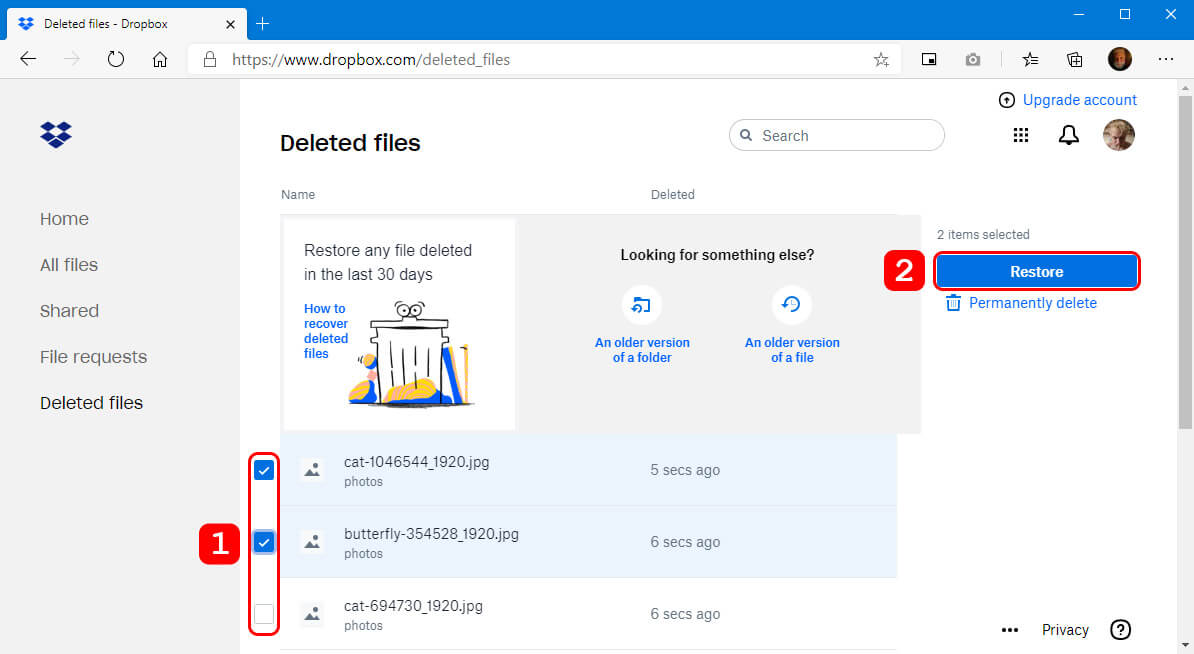Open the account avatar menu in Dropbox
Image resolution: width=1194 pixels, height=654 pixels.
tap(1118, 136)
